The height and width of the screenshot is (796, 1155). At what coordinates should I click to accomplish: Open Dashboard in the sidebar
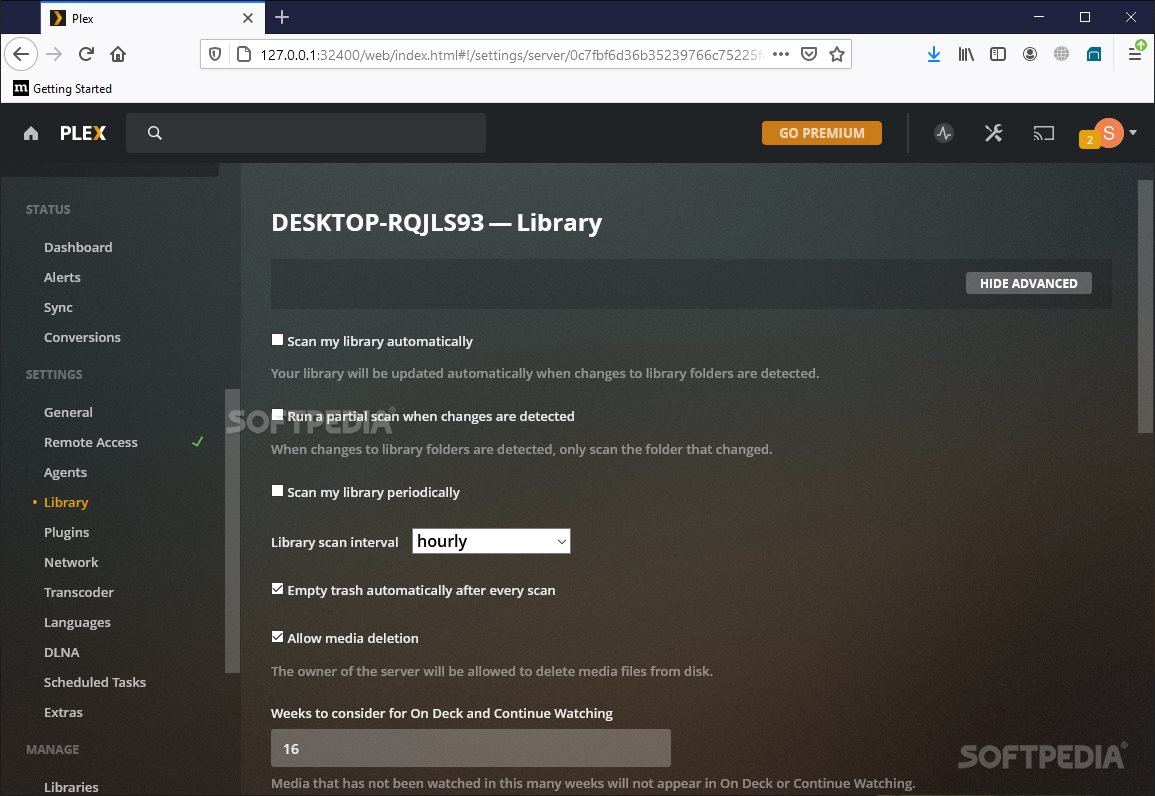coord(78,247)
